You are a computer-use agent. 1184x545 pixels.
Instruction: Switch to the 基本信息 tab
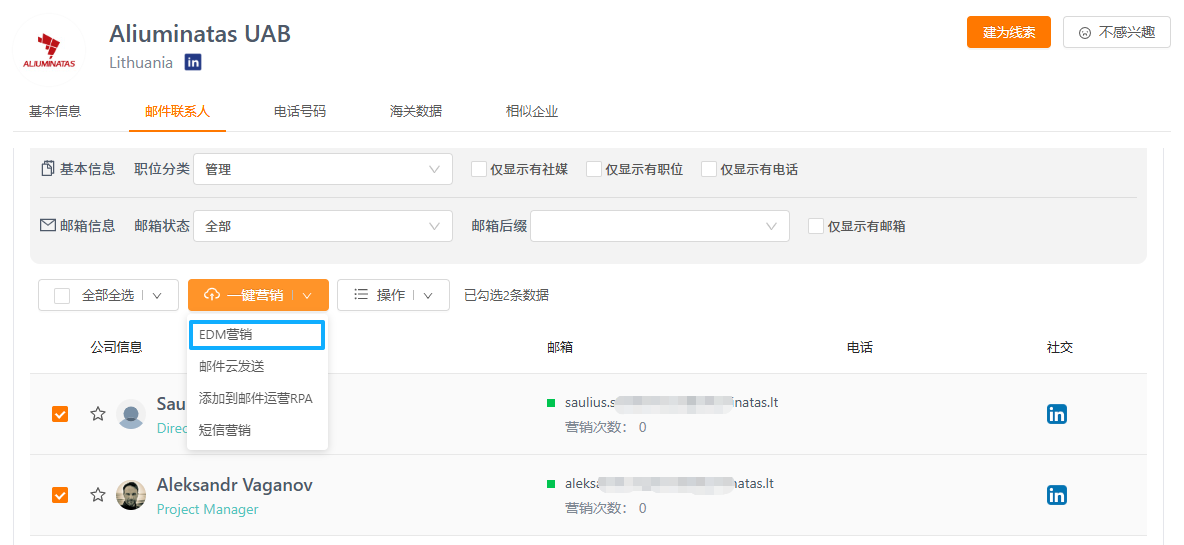pos(55,112)
